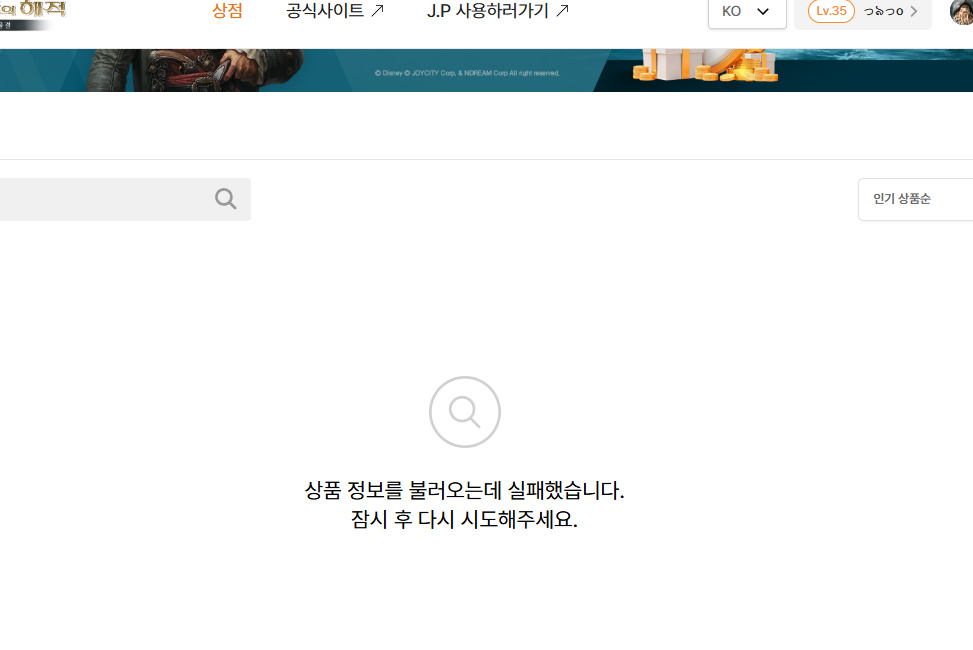Focus the product search input field
The image size is (973, 650).
(x=100, y=199)
